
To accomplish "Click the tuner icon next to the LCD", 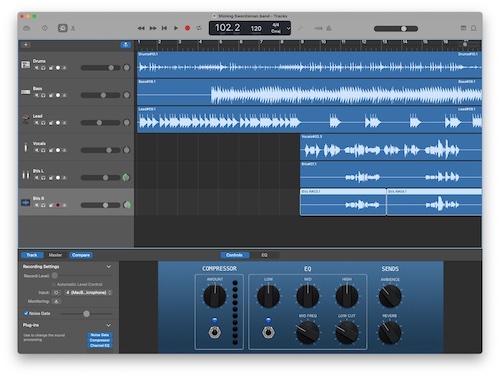I will [300, 28].
